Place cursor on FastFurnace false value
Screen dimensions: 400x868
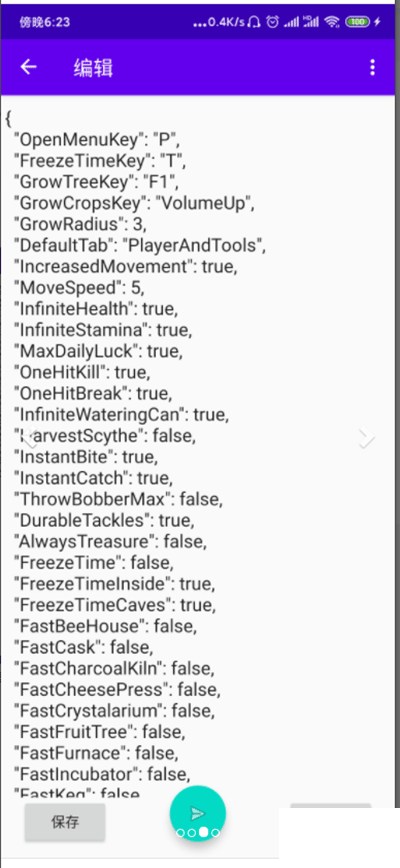(157, 753)
